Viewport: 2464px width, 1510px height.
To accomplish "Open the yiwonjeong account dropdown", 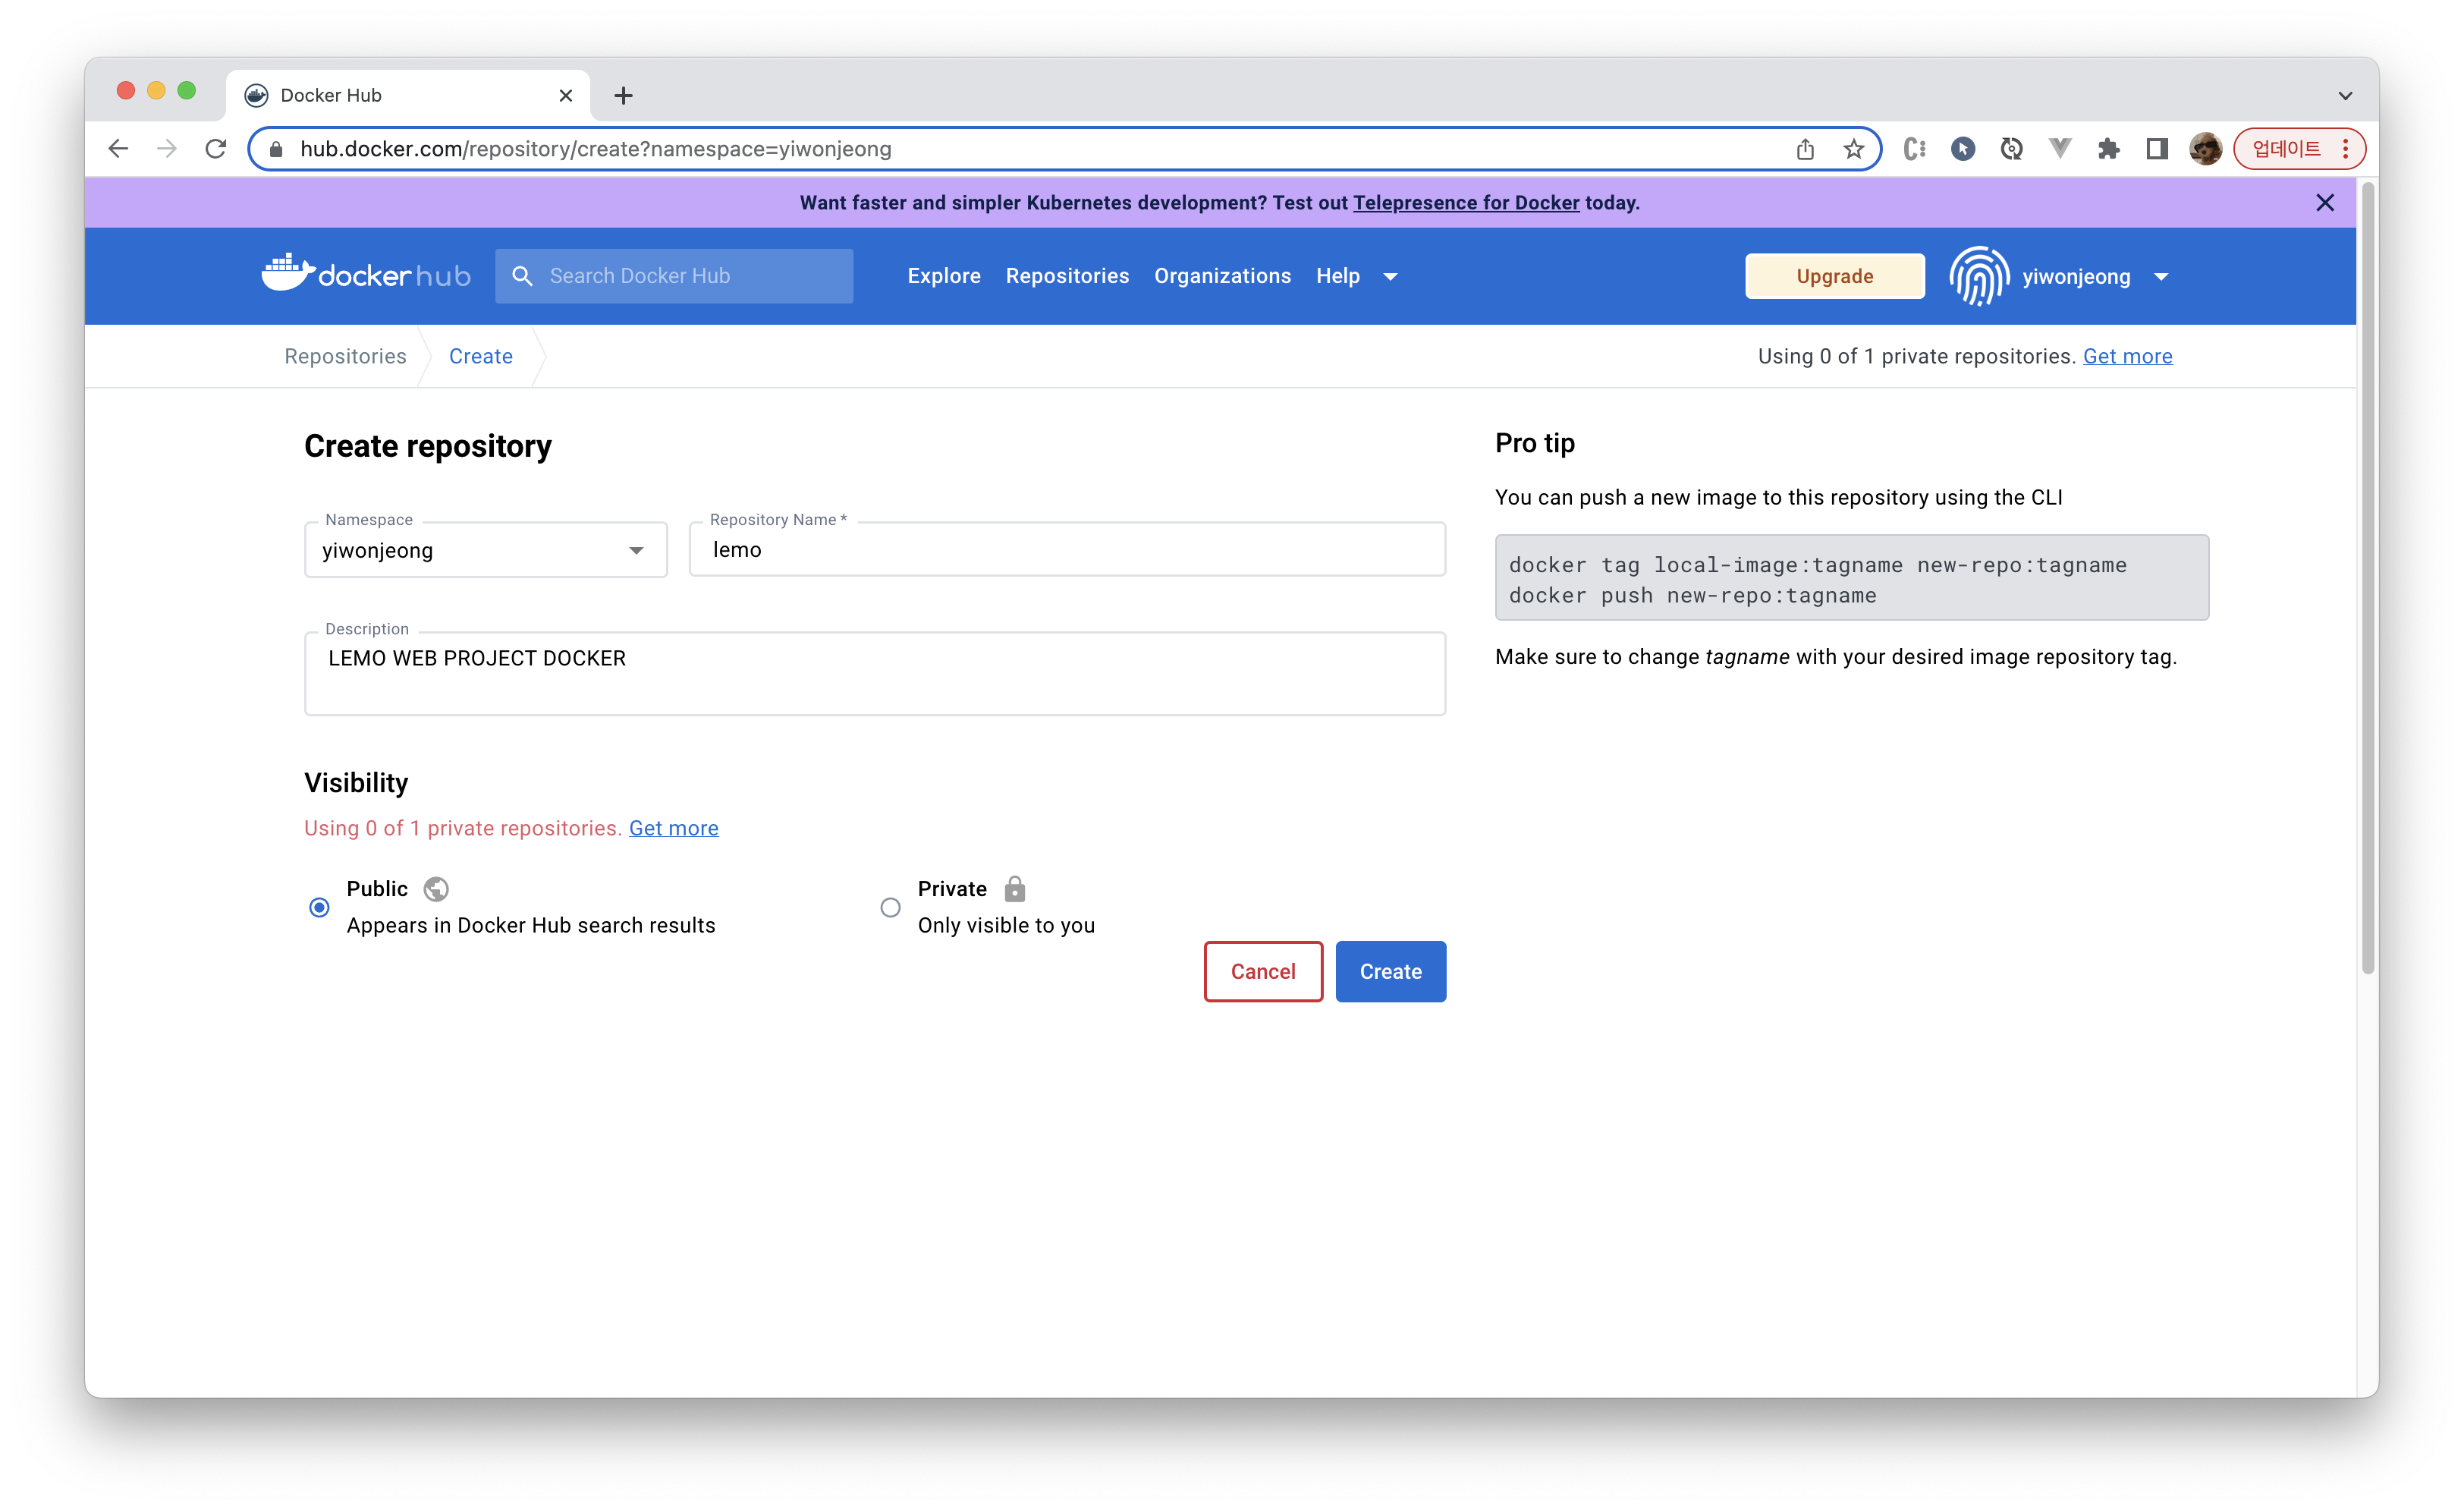I will pyautogui.click(x=2161, y=277).
